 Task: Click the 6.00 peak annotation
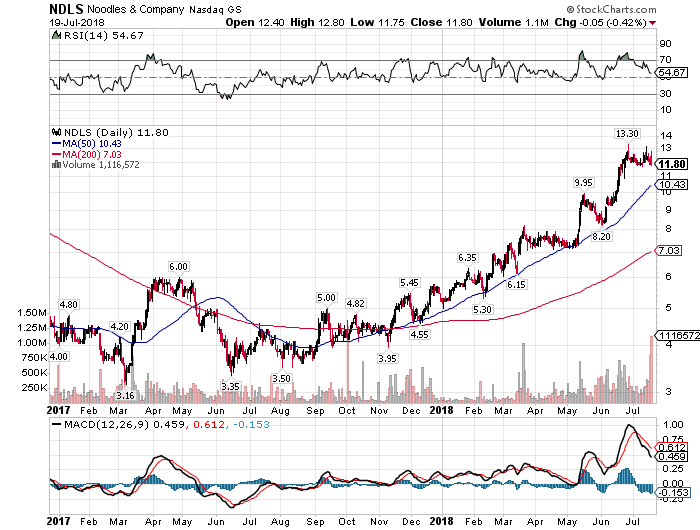tap(178, 267)
